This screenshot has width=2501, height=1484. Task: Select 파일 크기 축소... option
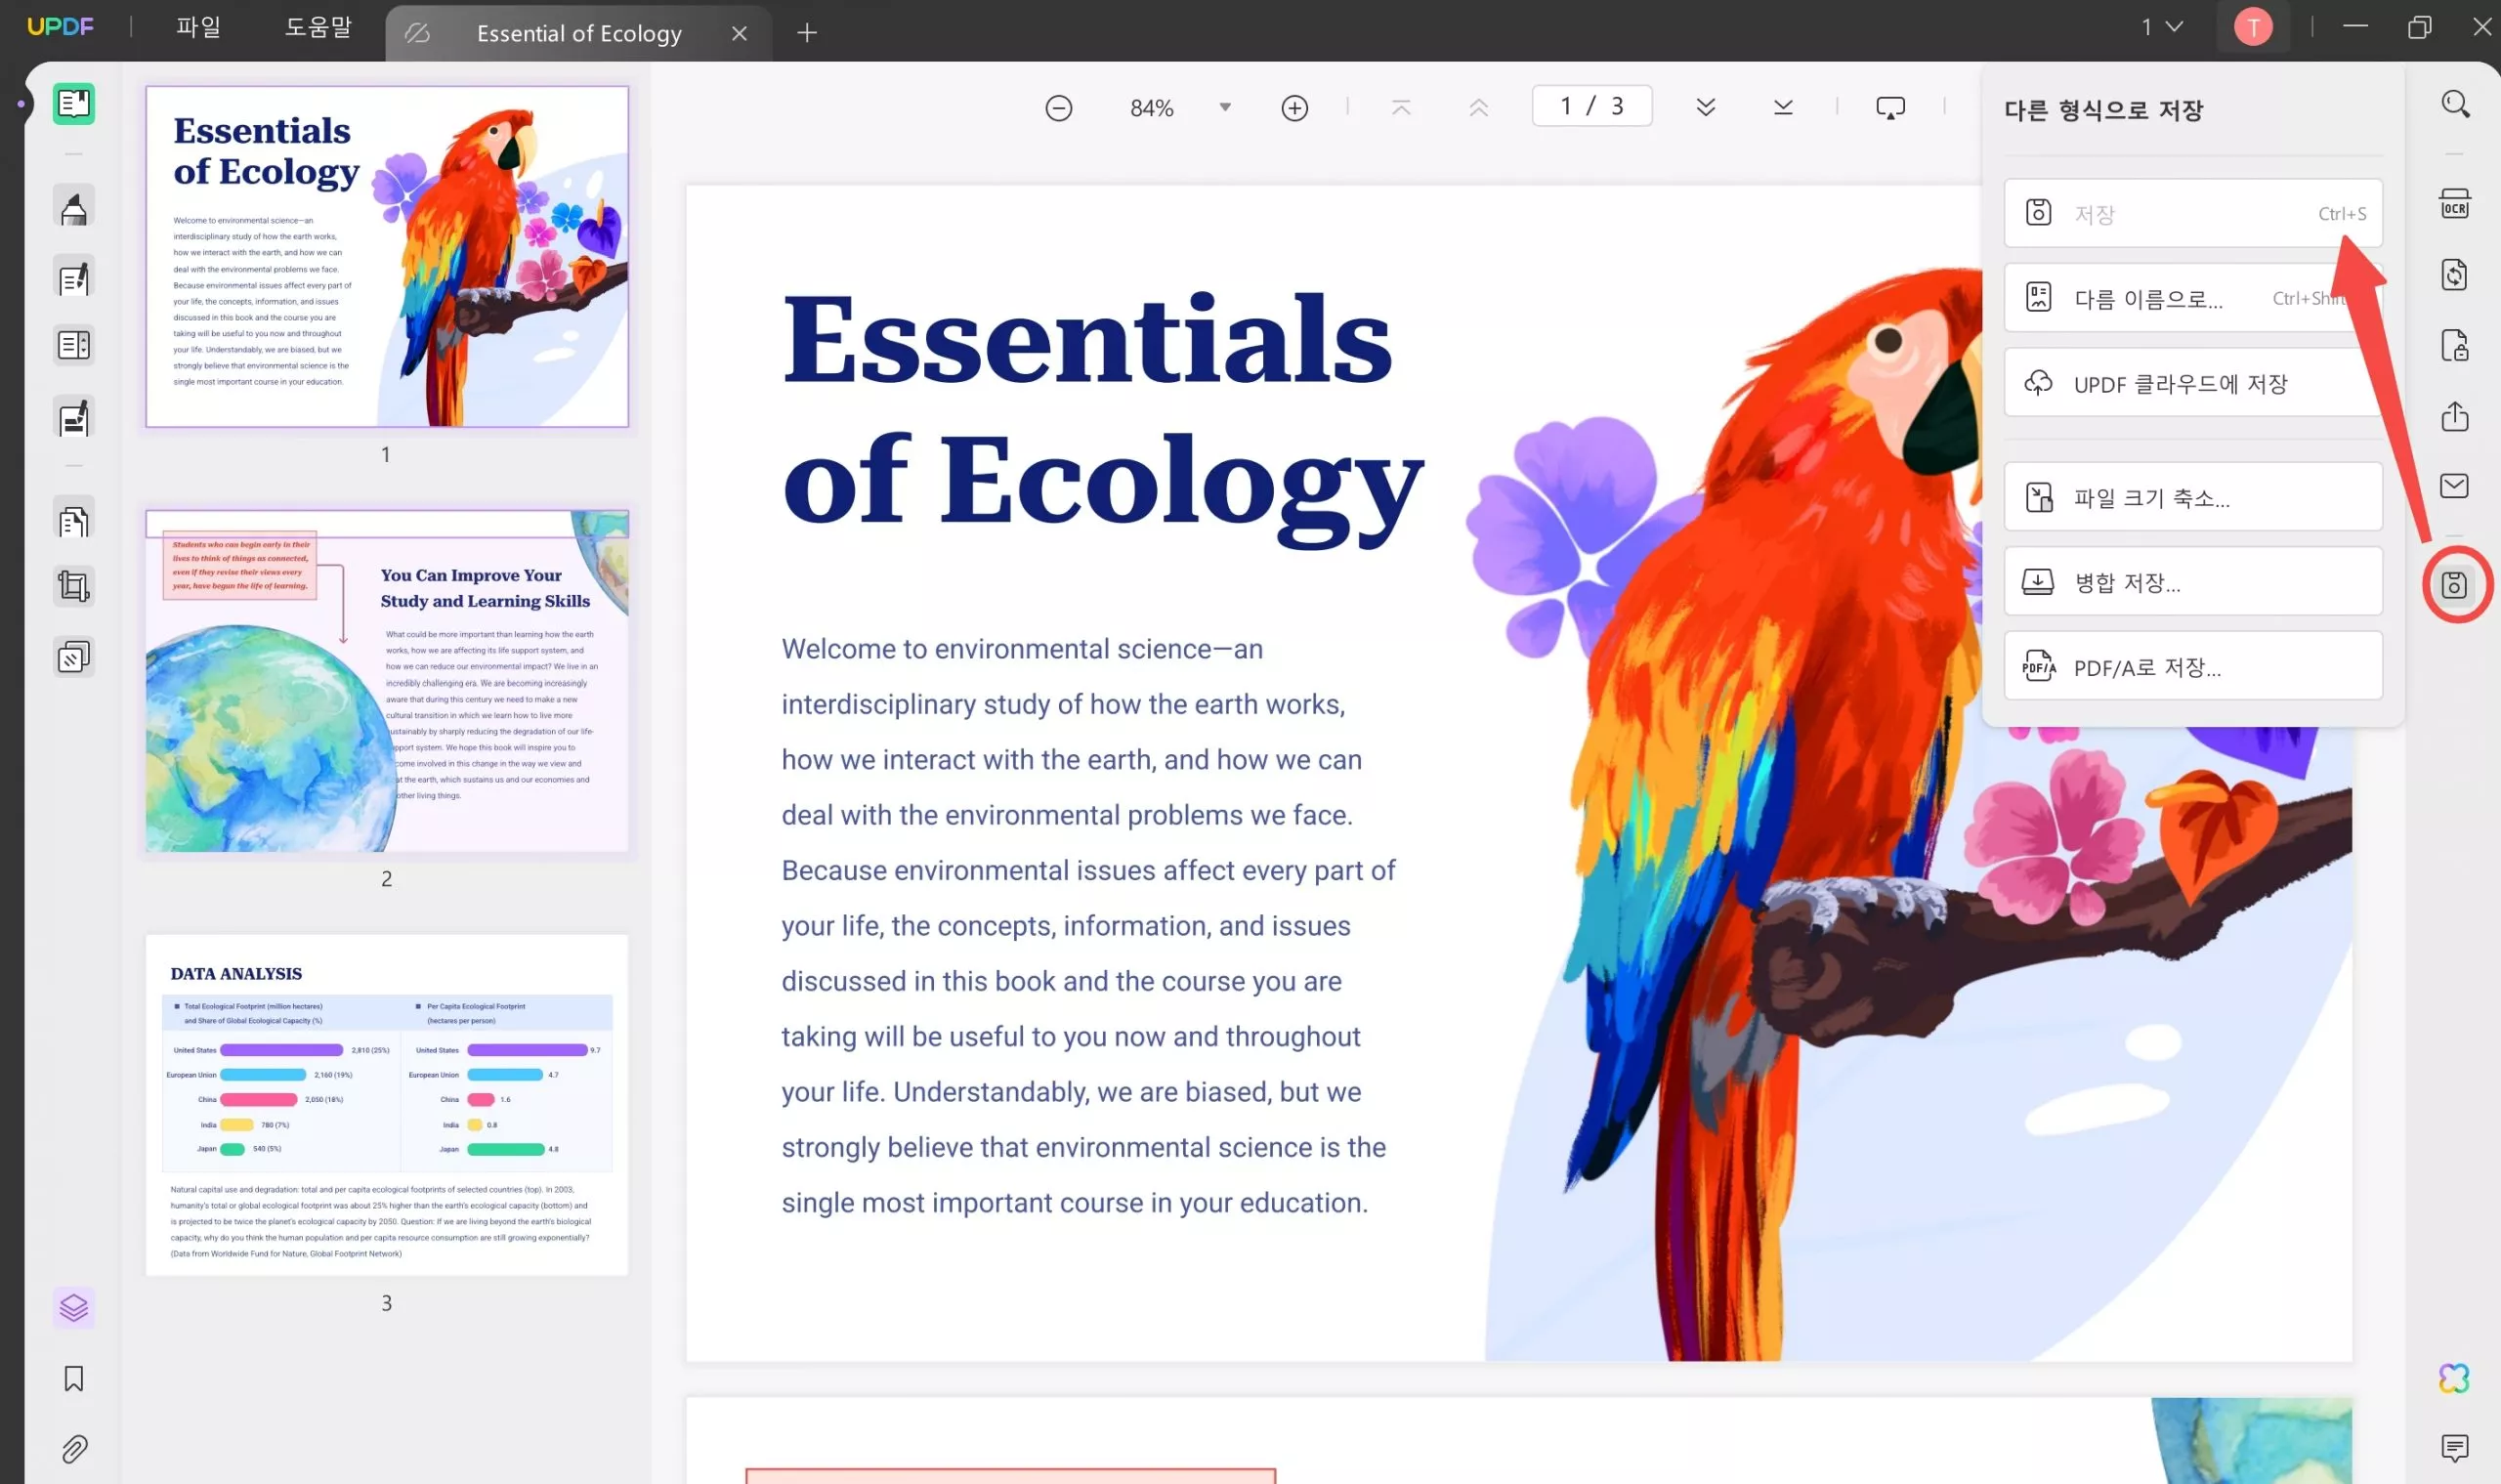click(x=2193, y=497)
